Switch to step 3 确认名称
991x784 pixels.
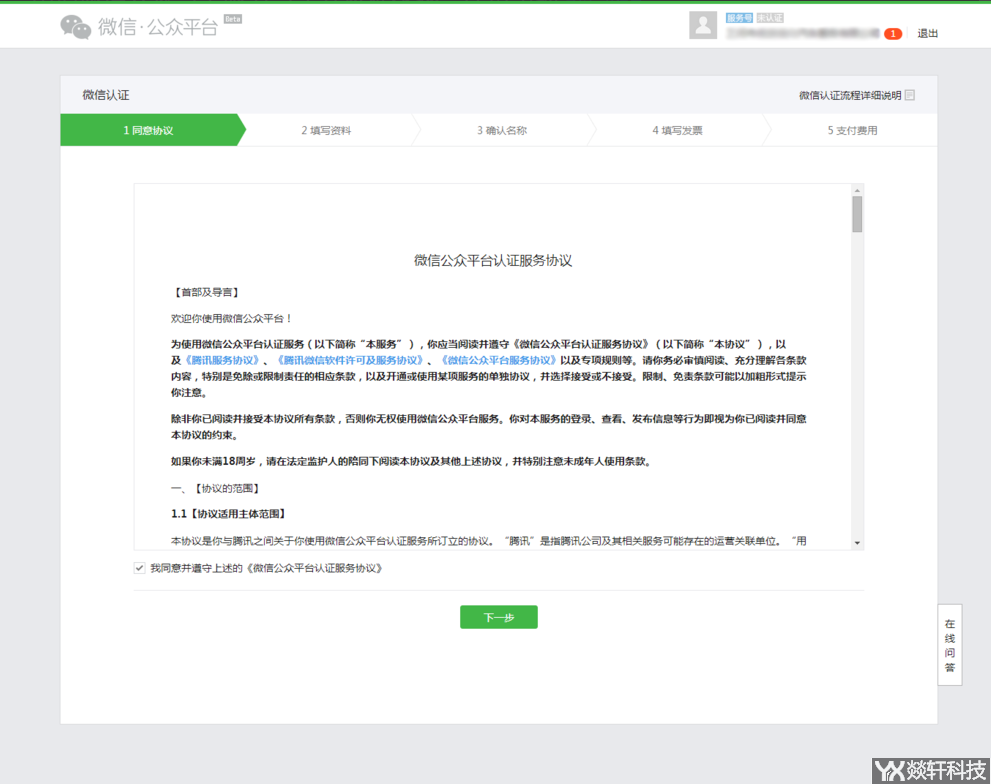[x=505, y=129]
